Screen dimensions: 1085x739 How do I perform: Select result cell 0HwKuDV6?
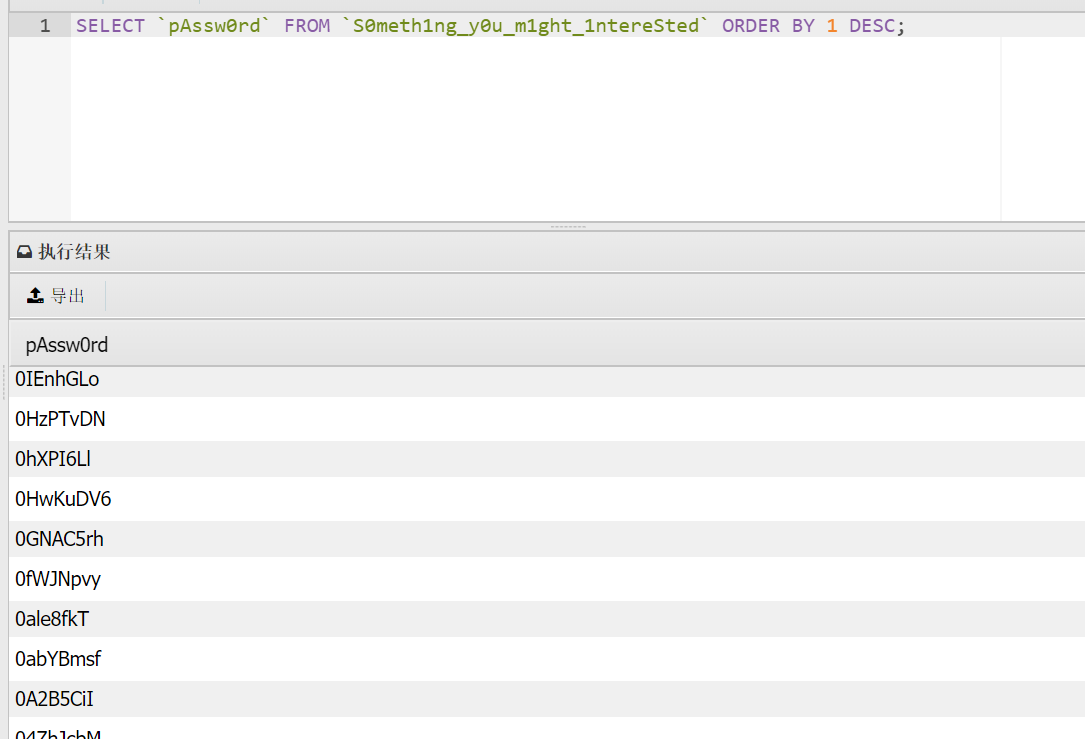click(x=63, y=499)
